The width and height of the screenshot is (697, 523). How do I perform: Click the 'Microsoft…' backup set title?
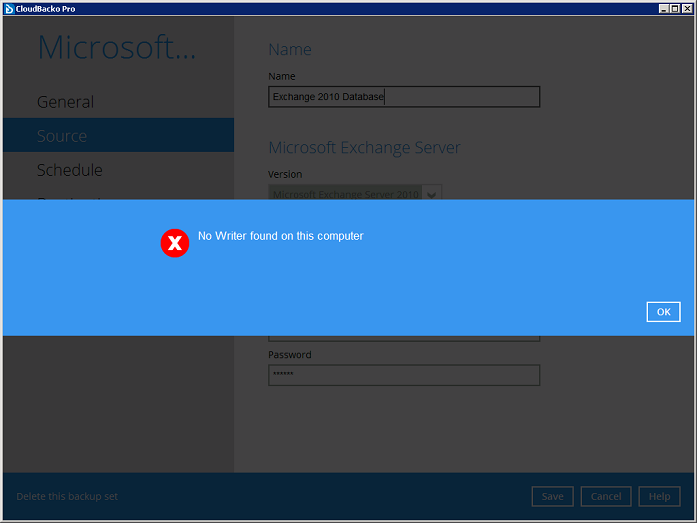116,47
